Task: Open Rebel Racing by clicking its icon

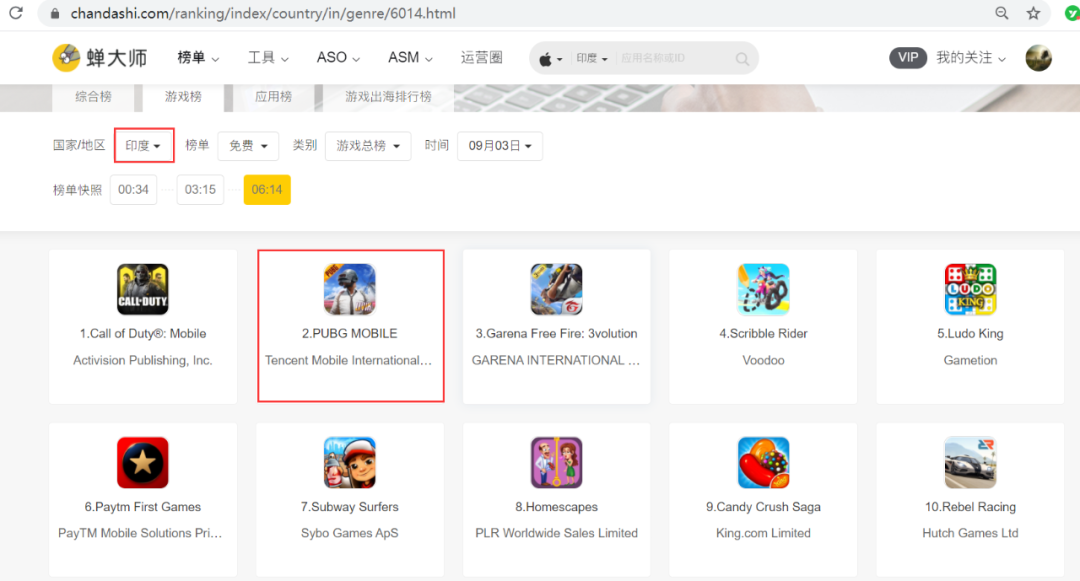Action: [970, 462]
